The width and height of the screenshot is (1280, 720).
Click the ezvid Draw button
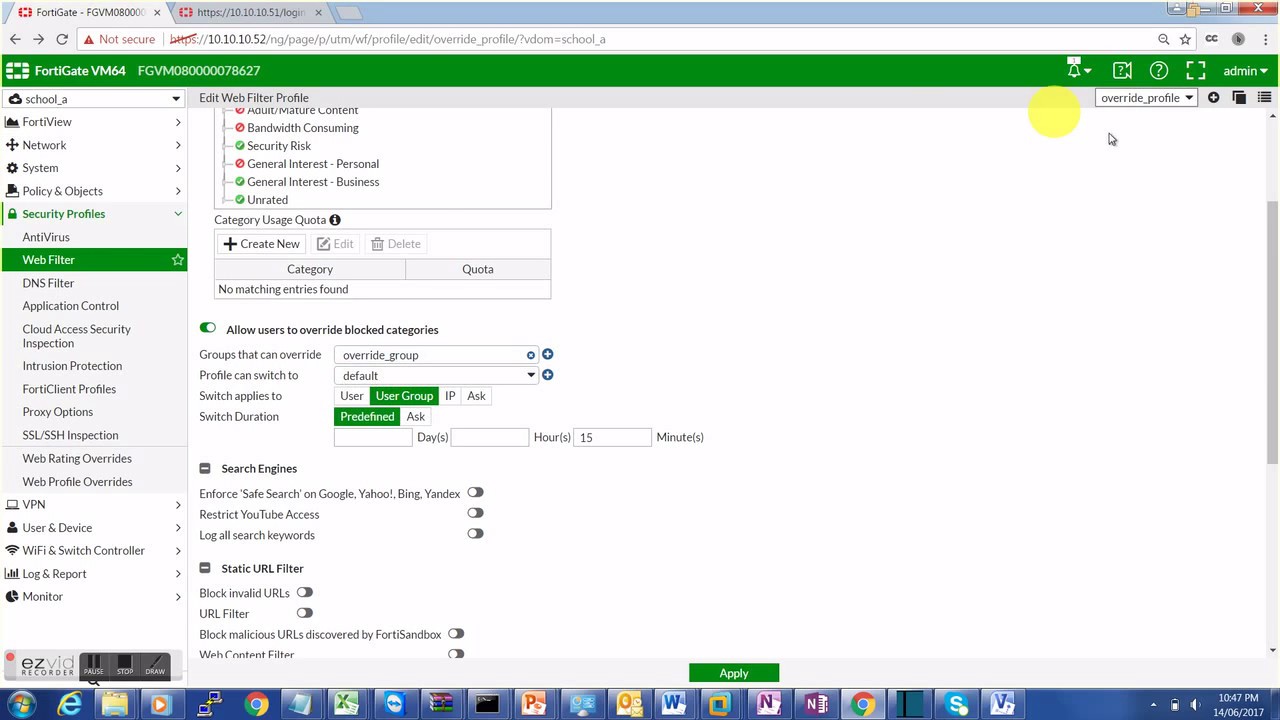point(155,665)
